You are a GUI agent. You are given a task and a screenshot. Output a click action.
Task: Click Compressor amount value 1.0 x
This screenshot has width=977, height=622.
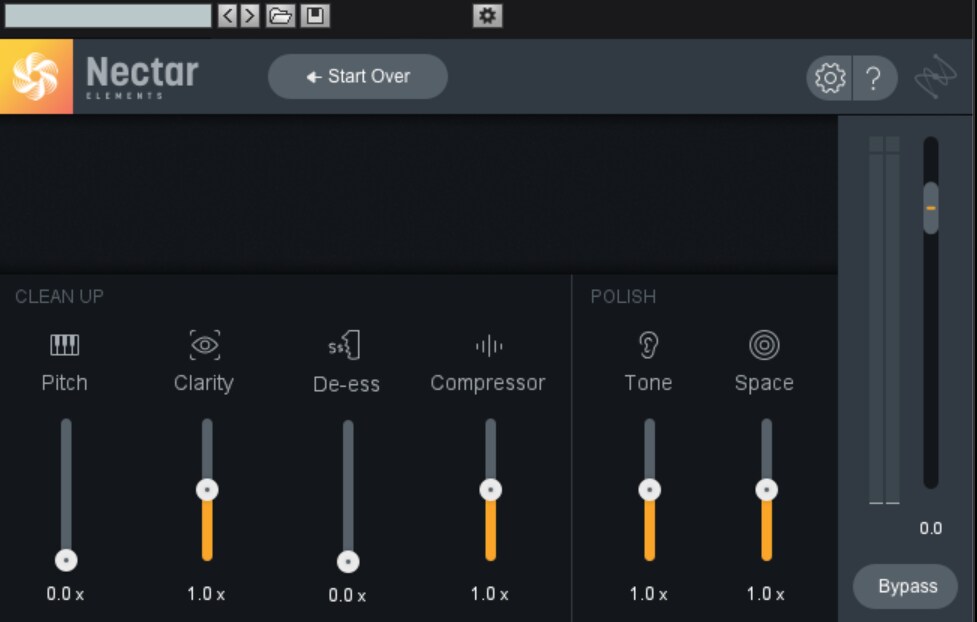489,594
